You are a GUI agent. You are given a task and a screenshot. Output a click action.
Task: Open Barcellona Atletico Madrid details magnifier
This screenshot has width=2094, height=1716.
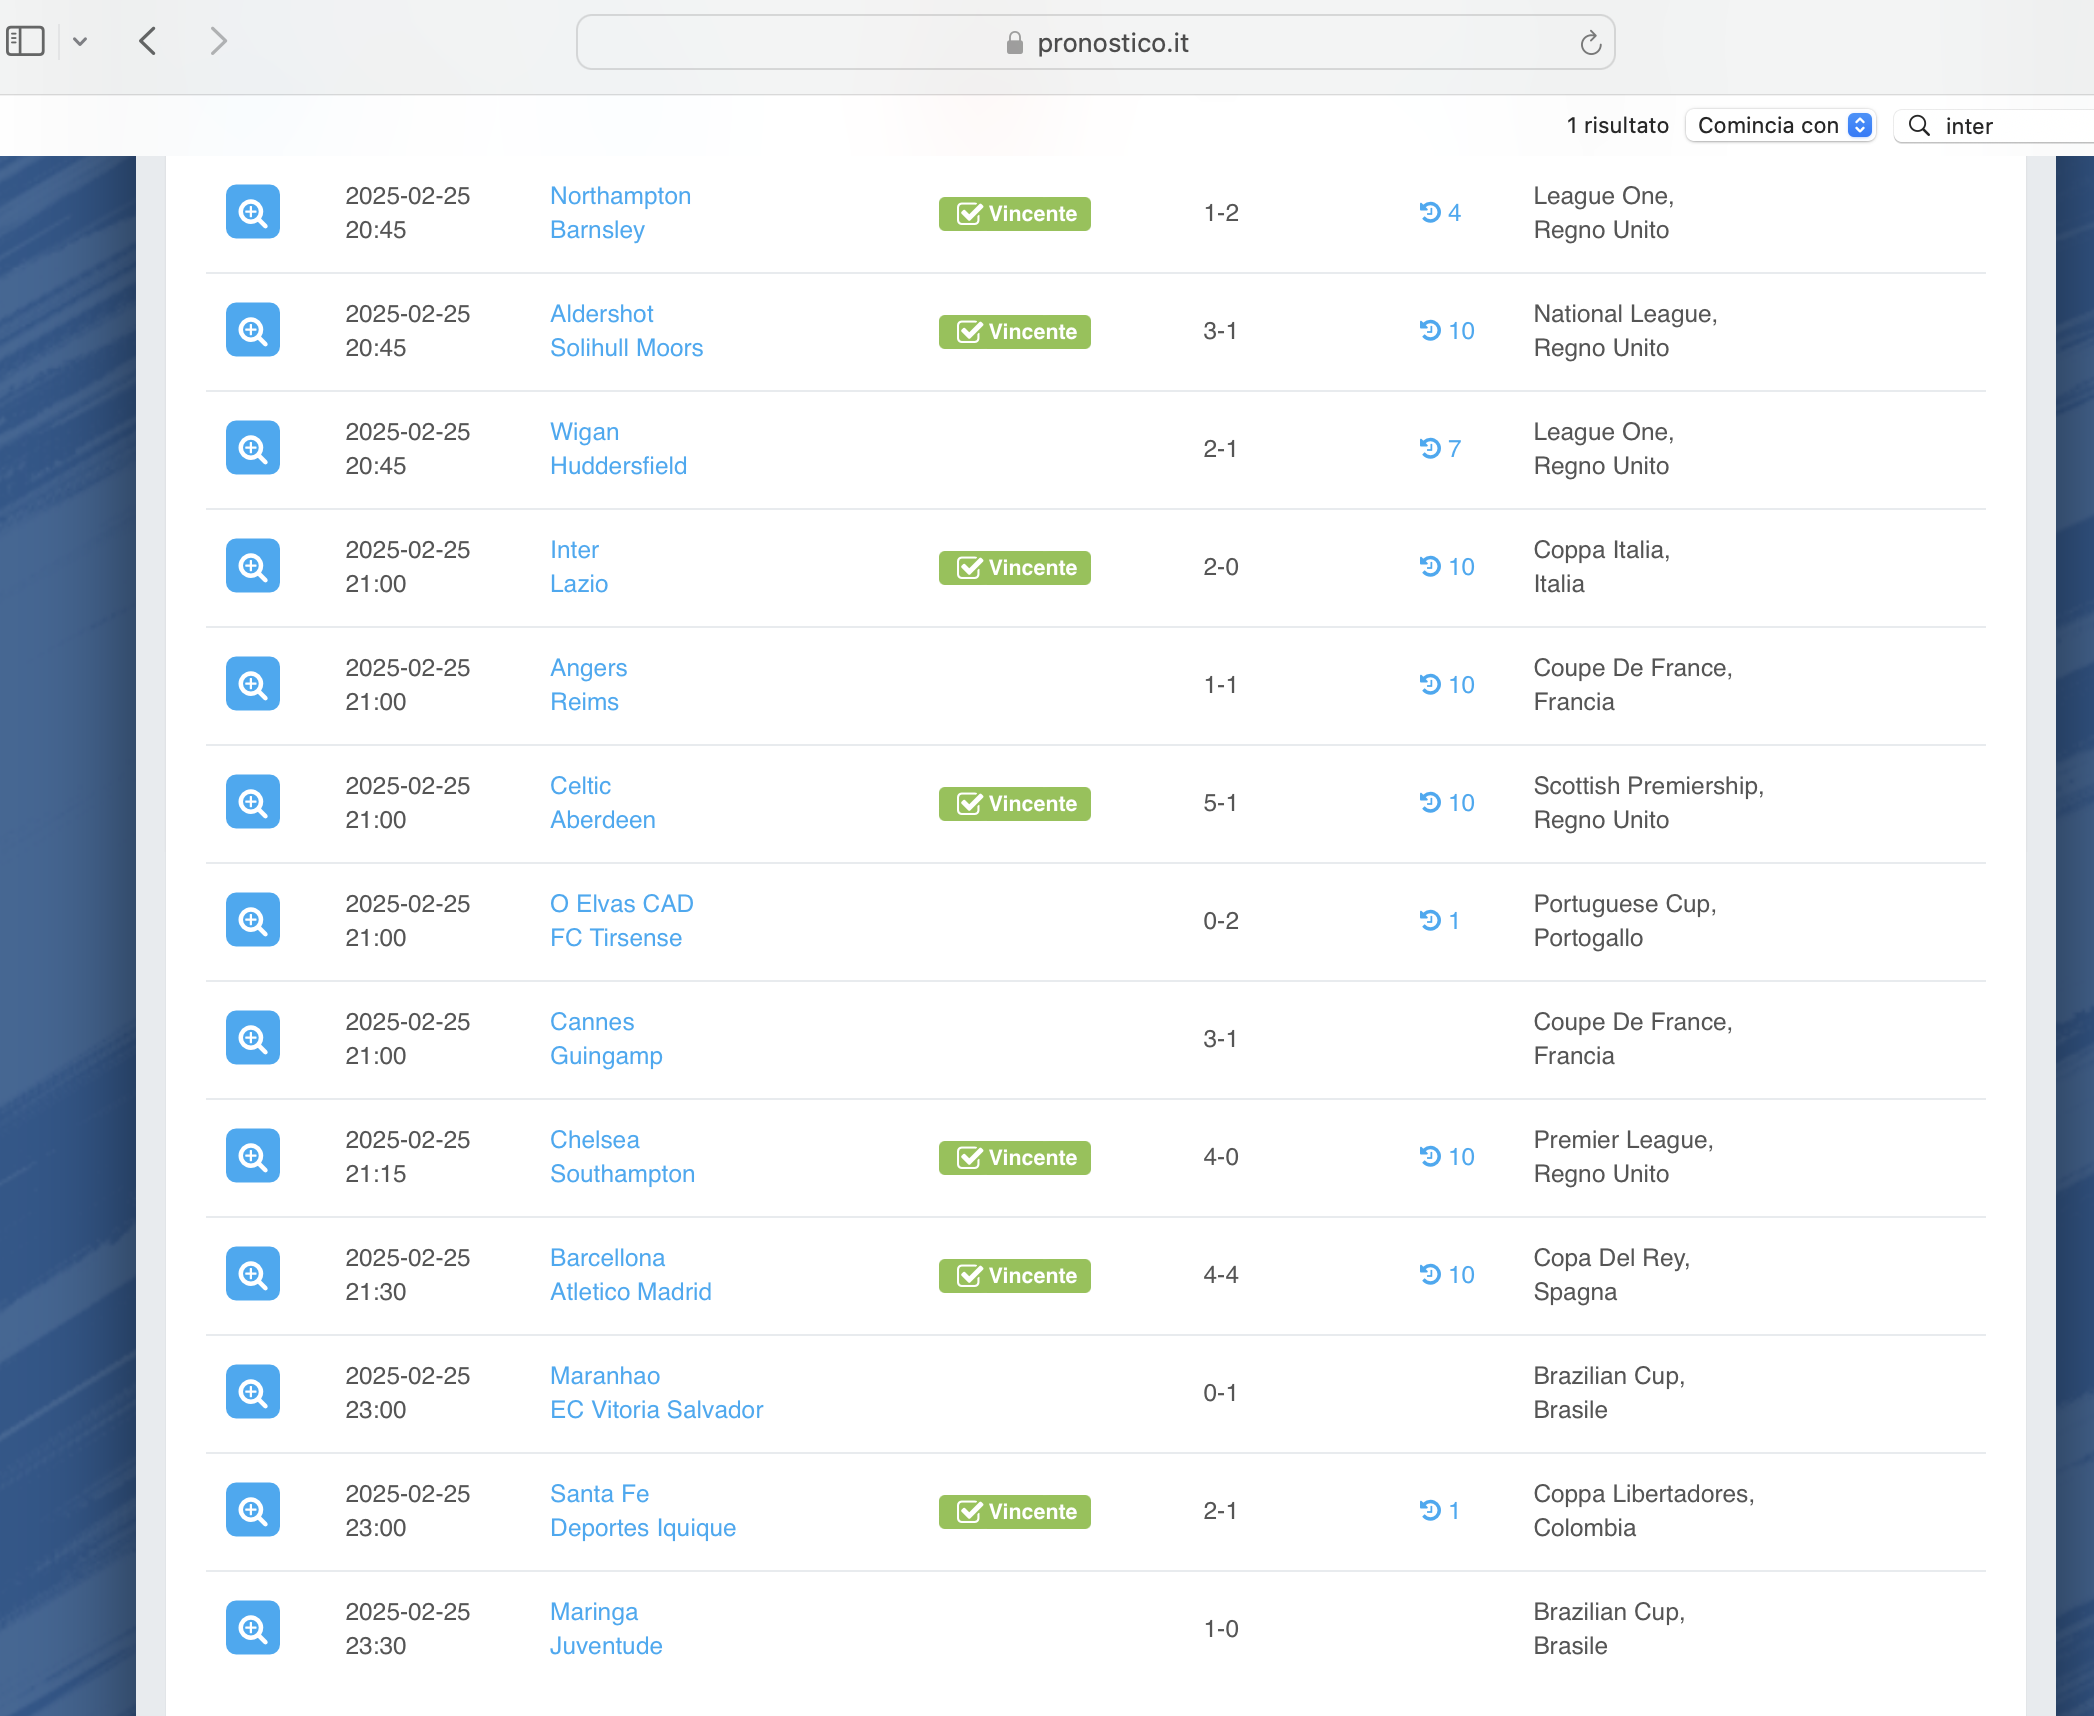253,1274
